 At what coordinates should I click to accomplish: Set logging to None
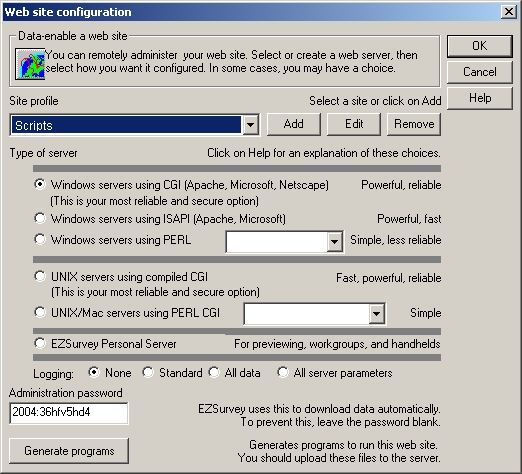(x=94, y=372)
